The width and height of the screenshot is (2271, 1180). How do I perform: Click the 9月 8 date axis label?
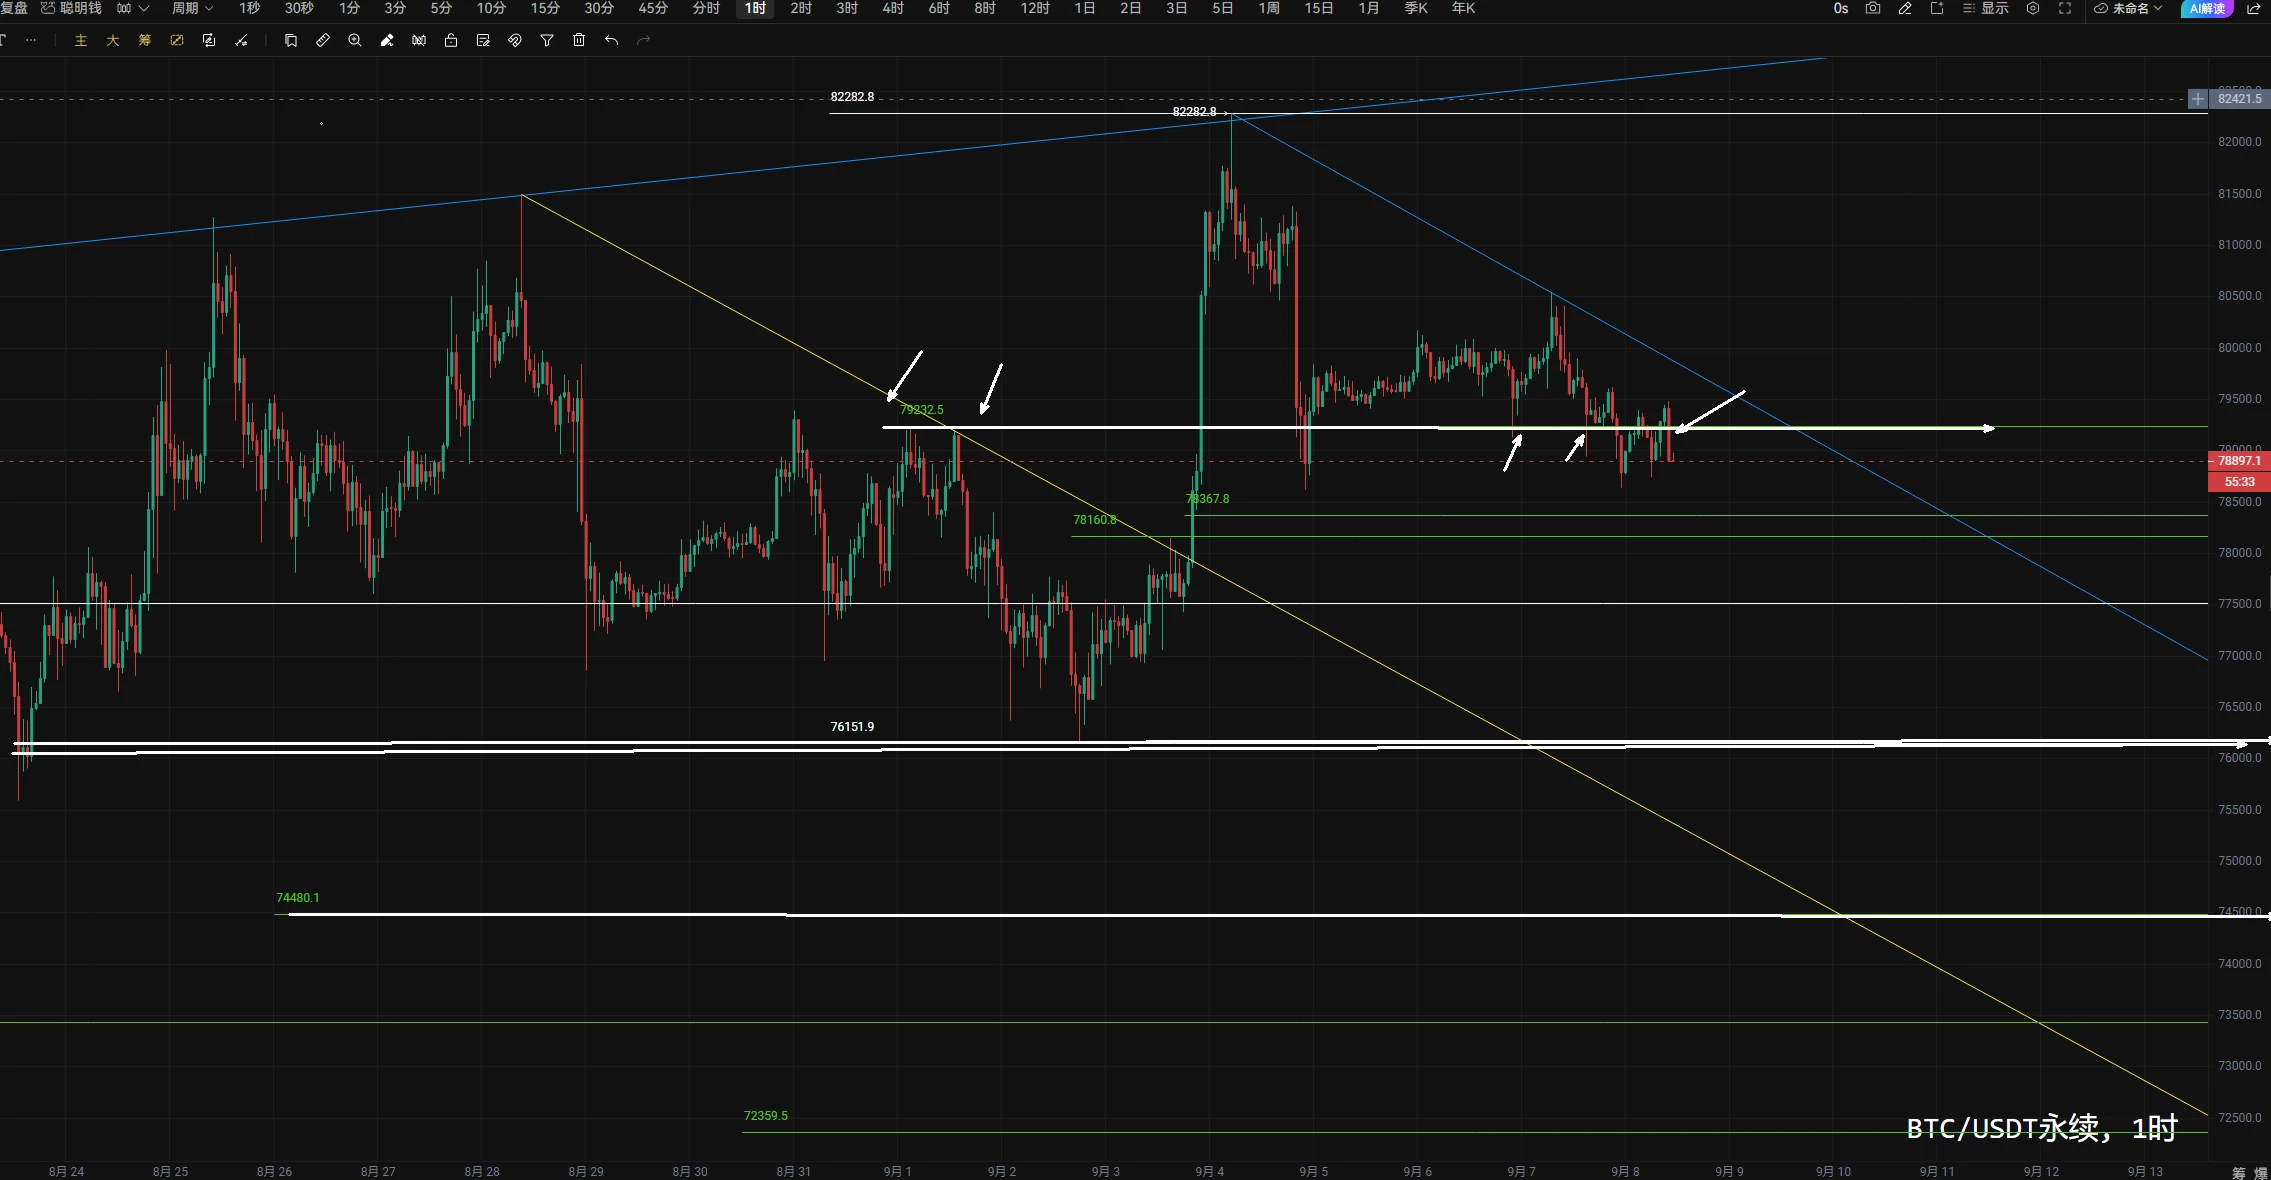[x=1625, y=1171]
